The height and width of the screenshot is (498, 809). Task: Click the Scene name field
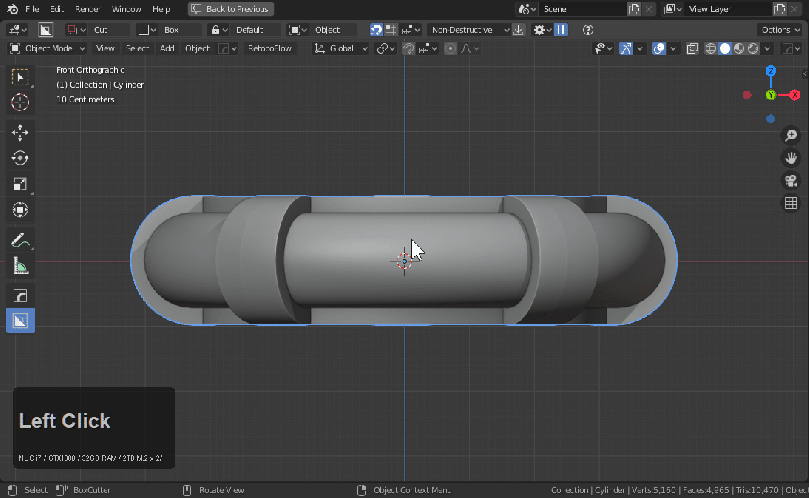pyautogui.click(x=582, y=9)
